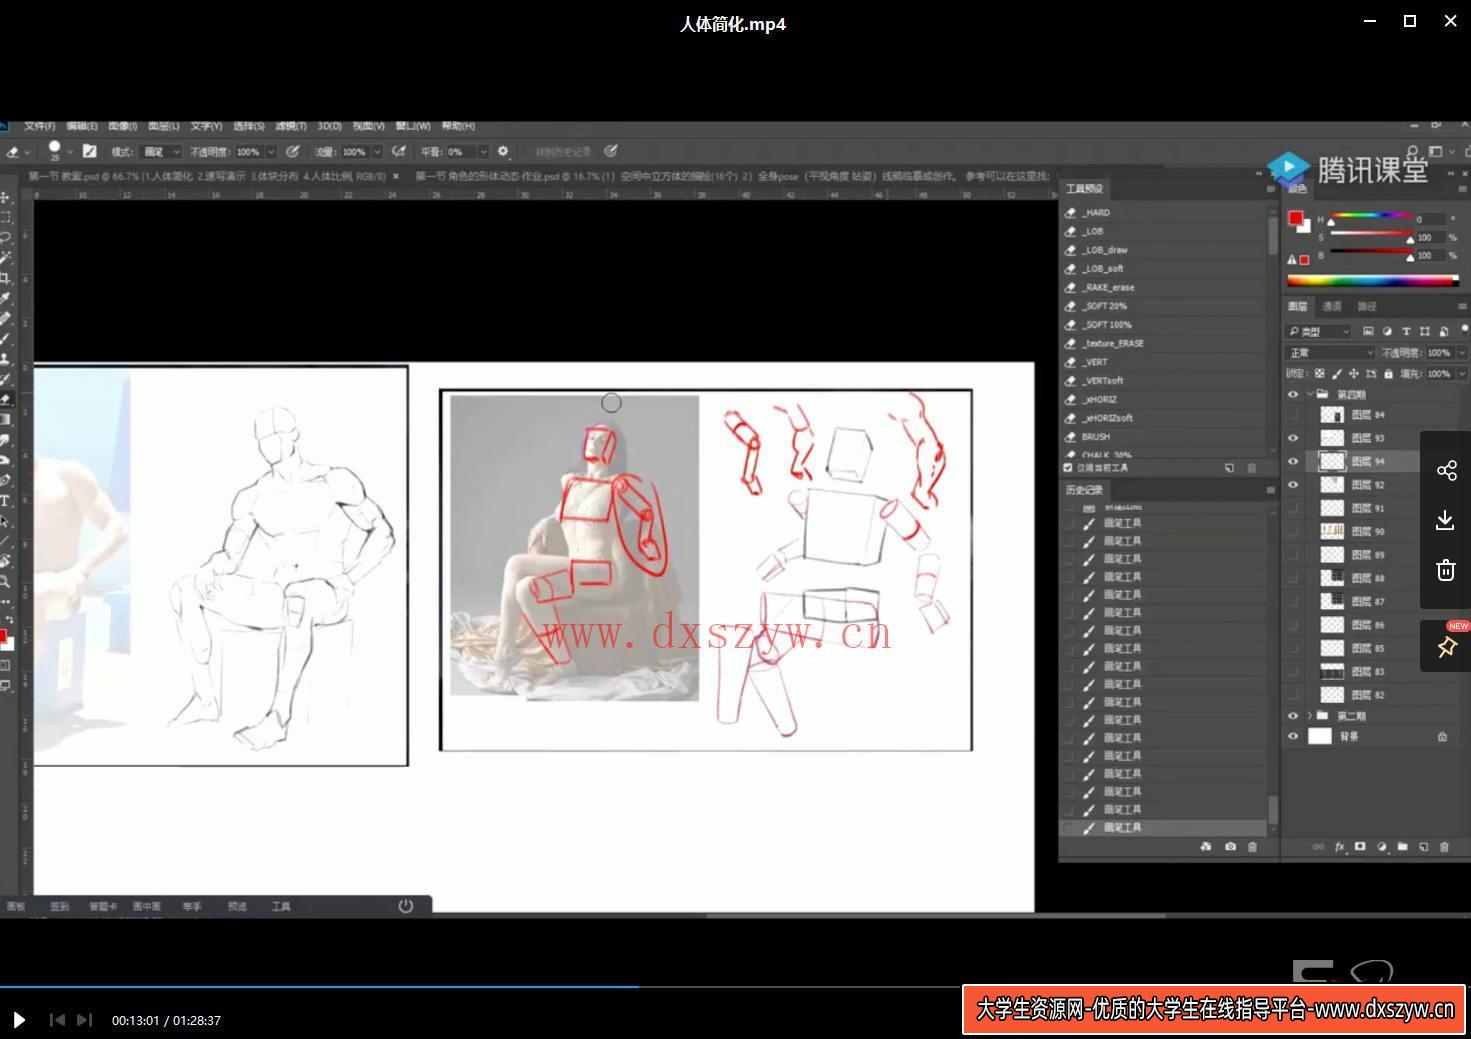Screen dimensions: 1471x1039
Task: Open the 文件(F) menu
Action: point(40,126)
